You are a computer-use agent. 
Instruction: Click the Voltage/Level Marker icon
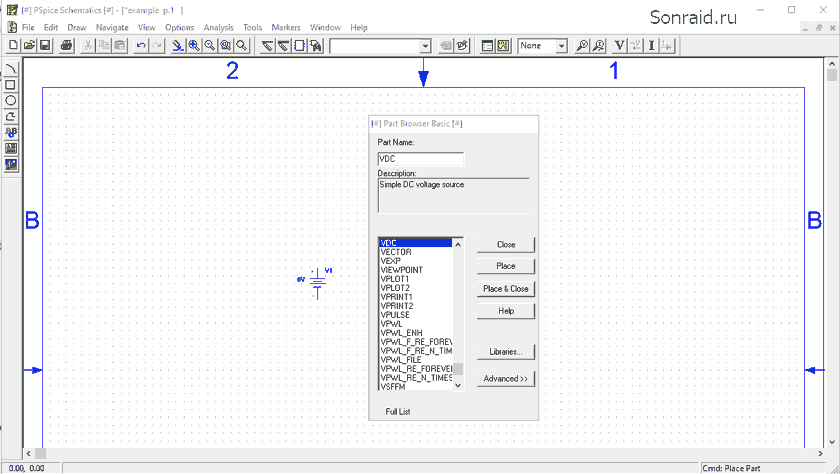pyautogui.click(x=582, y=46)
